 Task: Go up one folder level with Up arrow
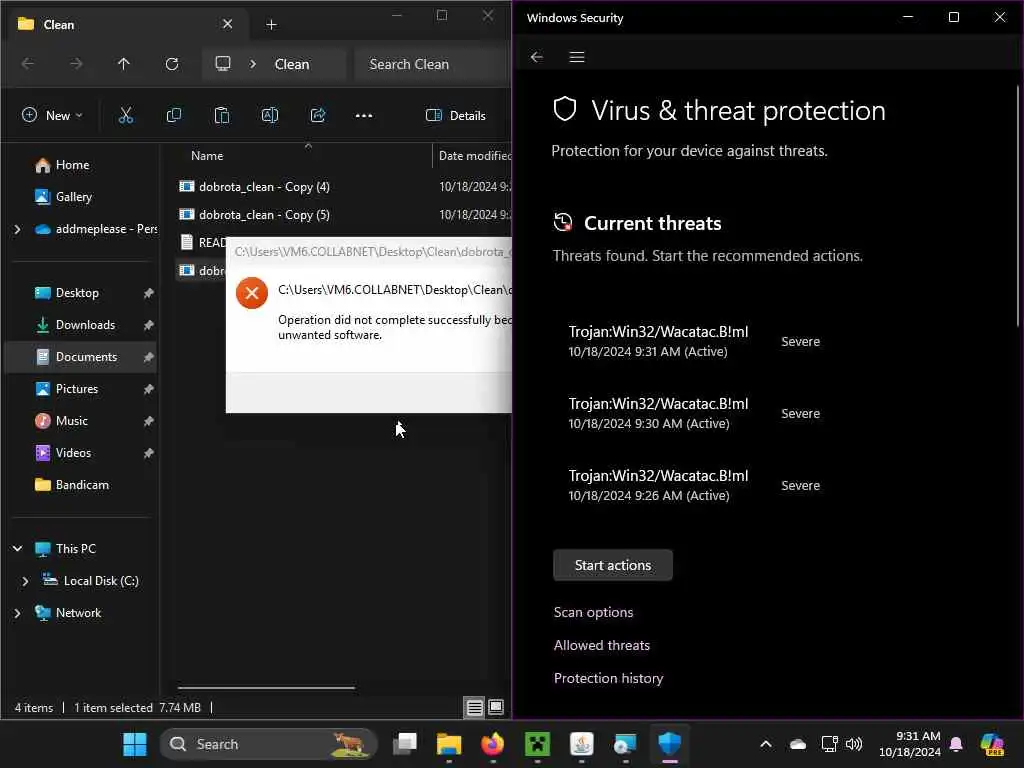(123, 64)
